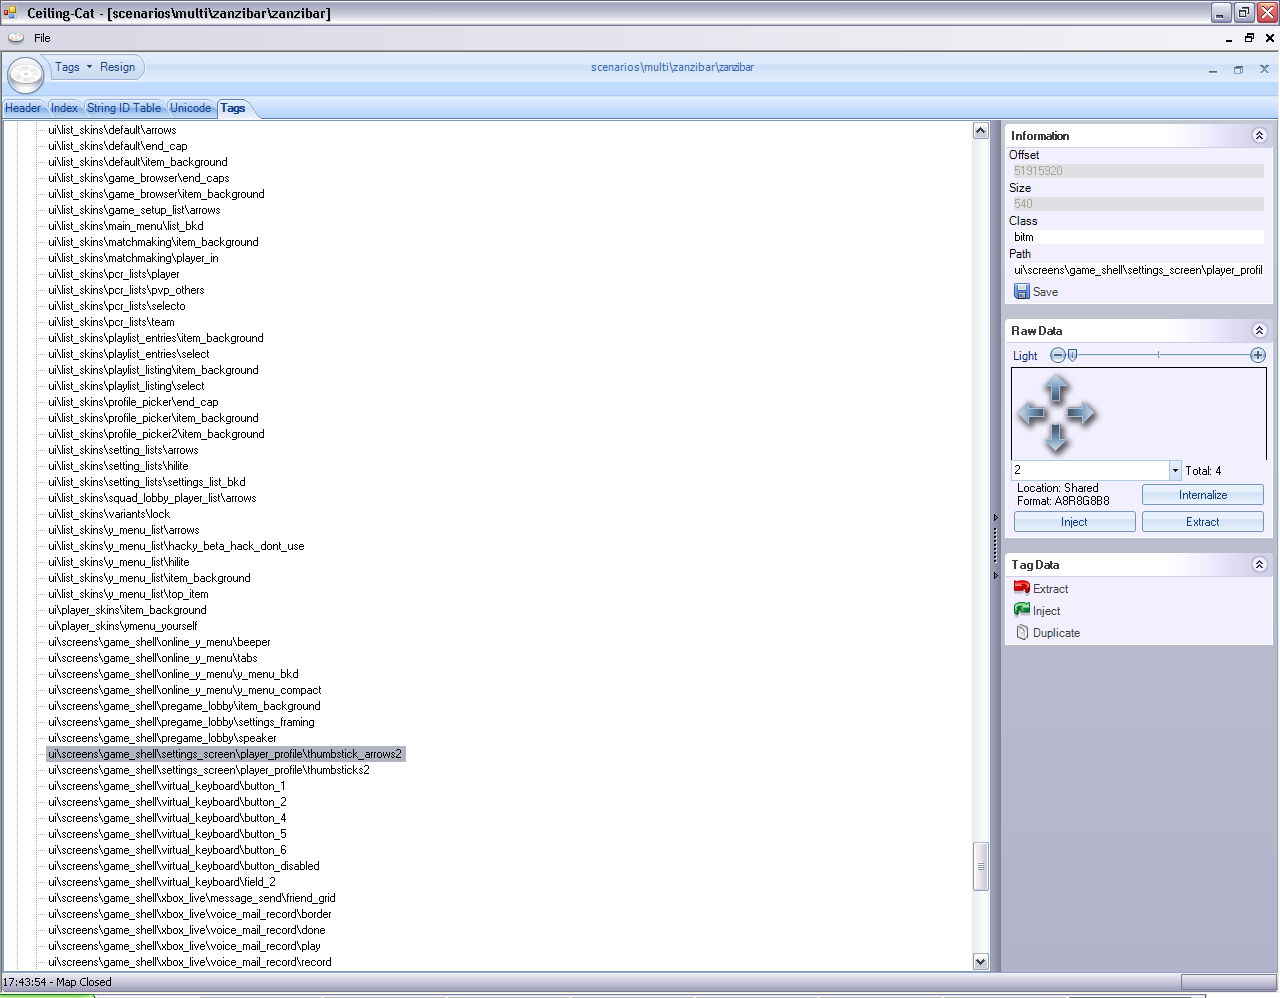Viewport: 1280px width, 998px height.
Task: Click the large disc orb button
Action: [26, 74]
